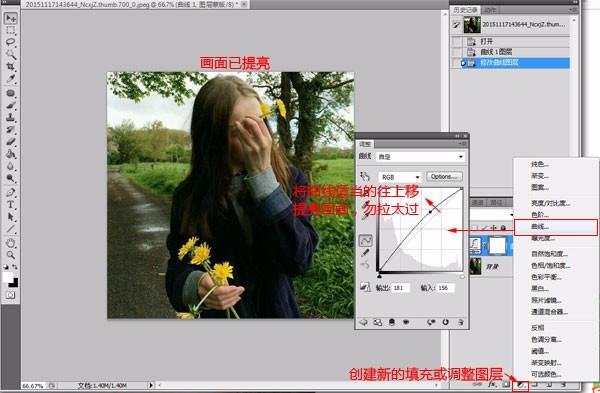Click the layer style fx icon
Image resolution: width=600 pixels, height=393 pixels.
[x=492, y=384]
